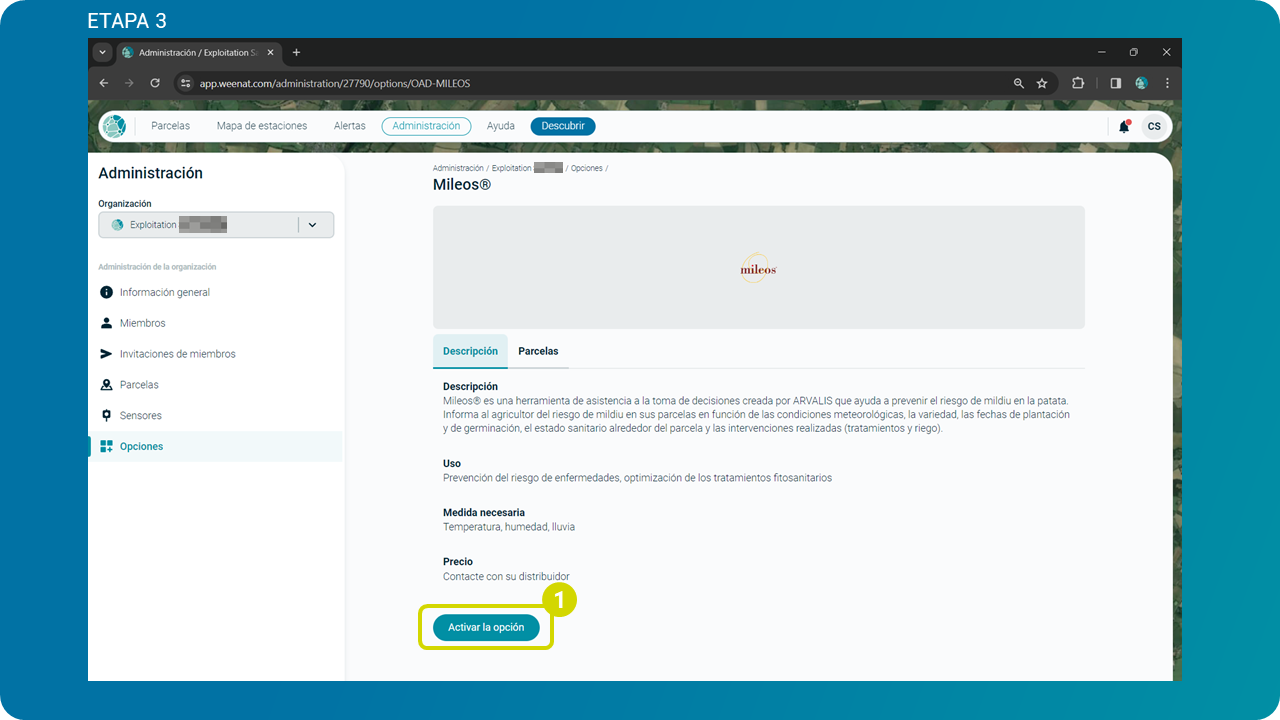Open the CS user avatar menu
The height and width of the screenshot is (720, 1280).
pos(1154,127)
